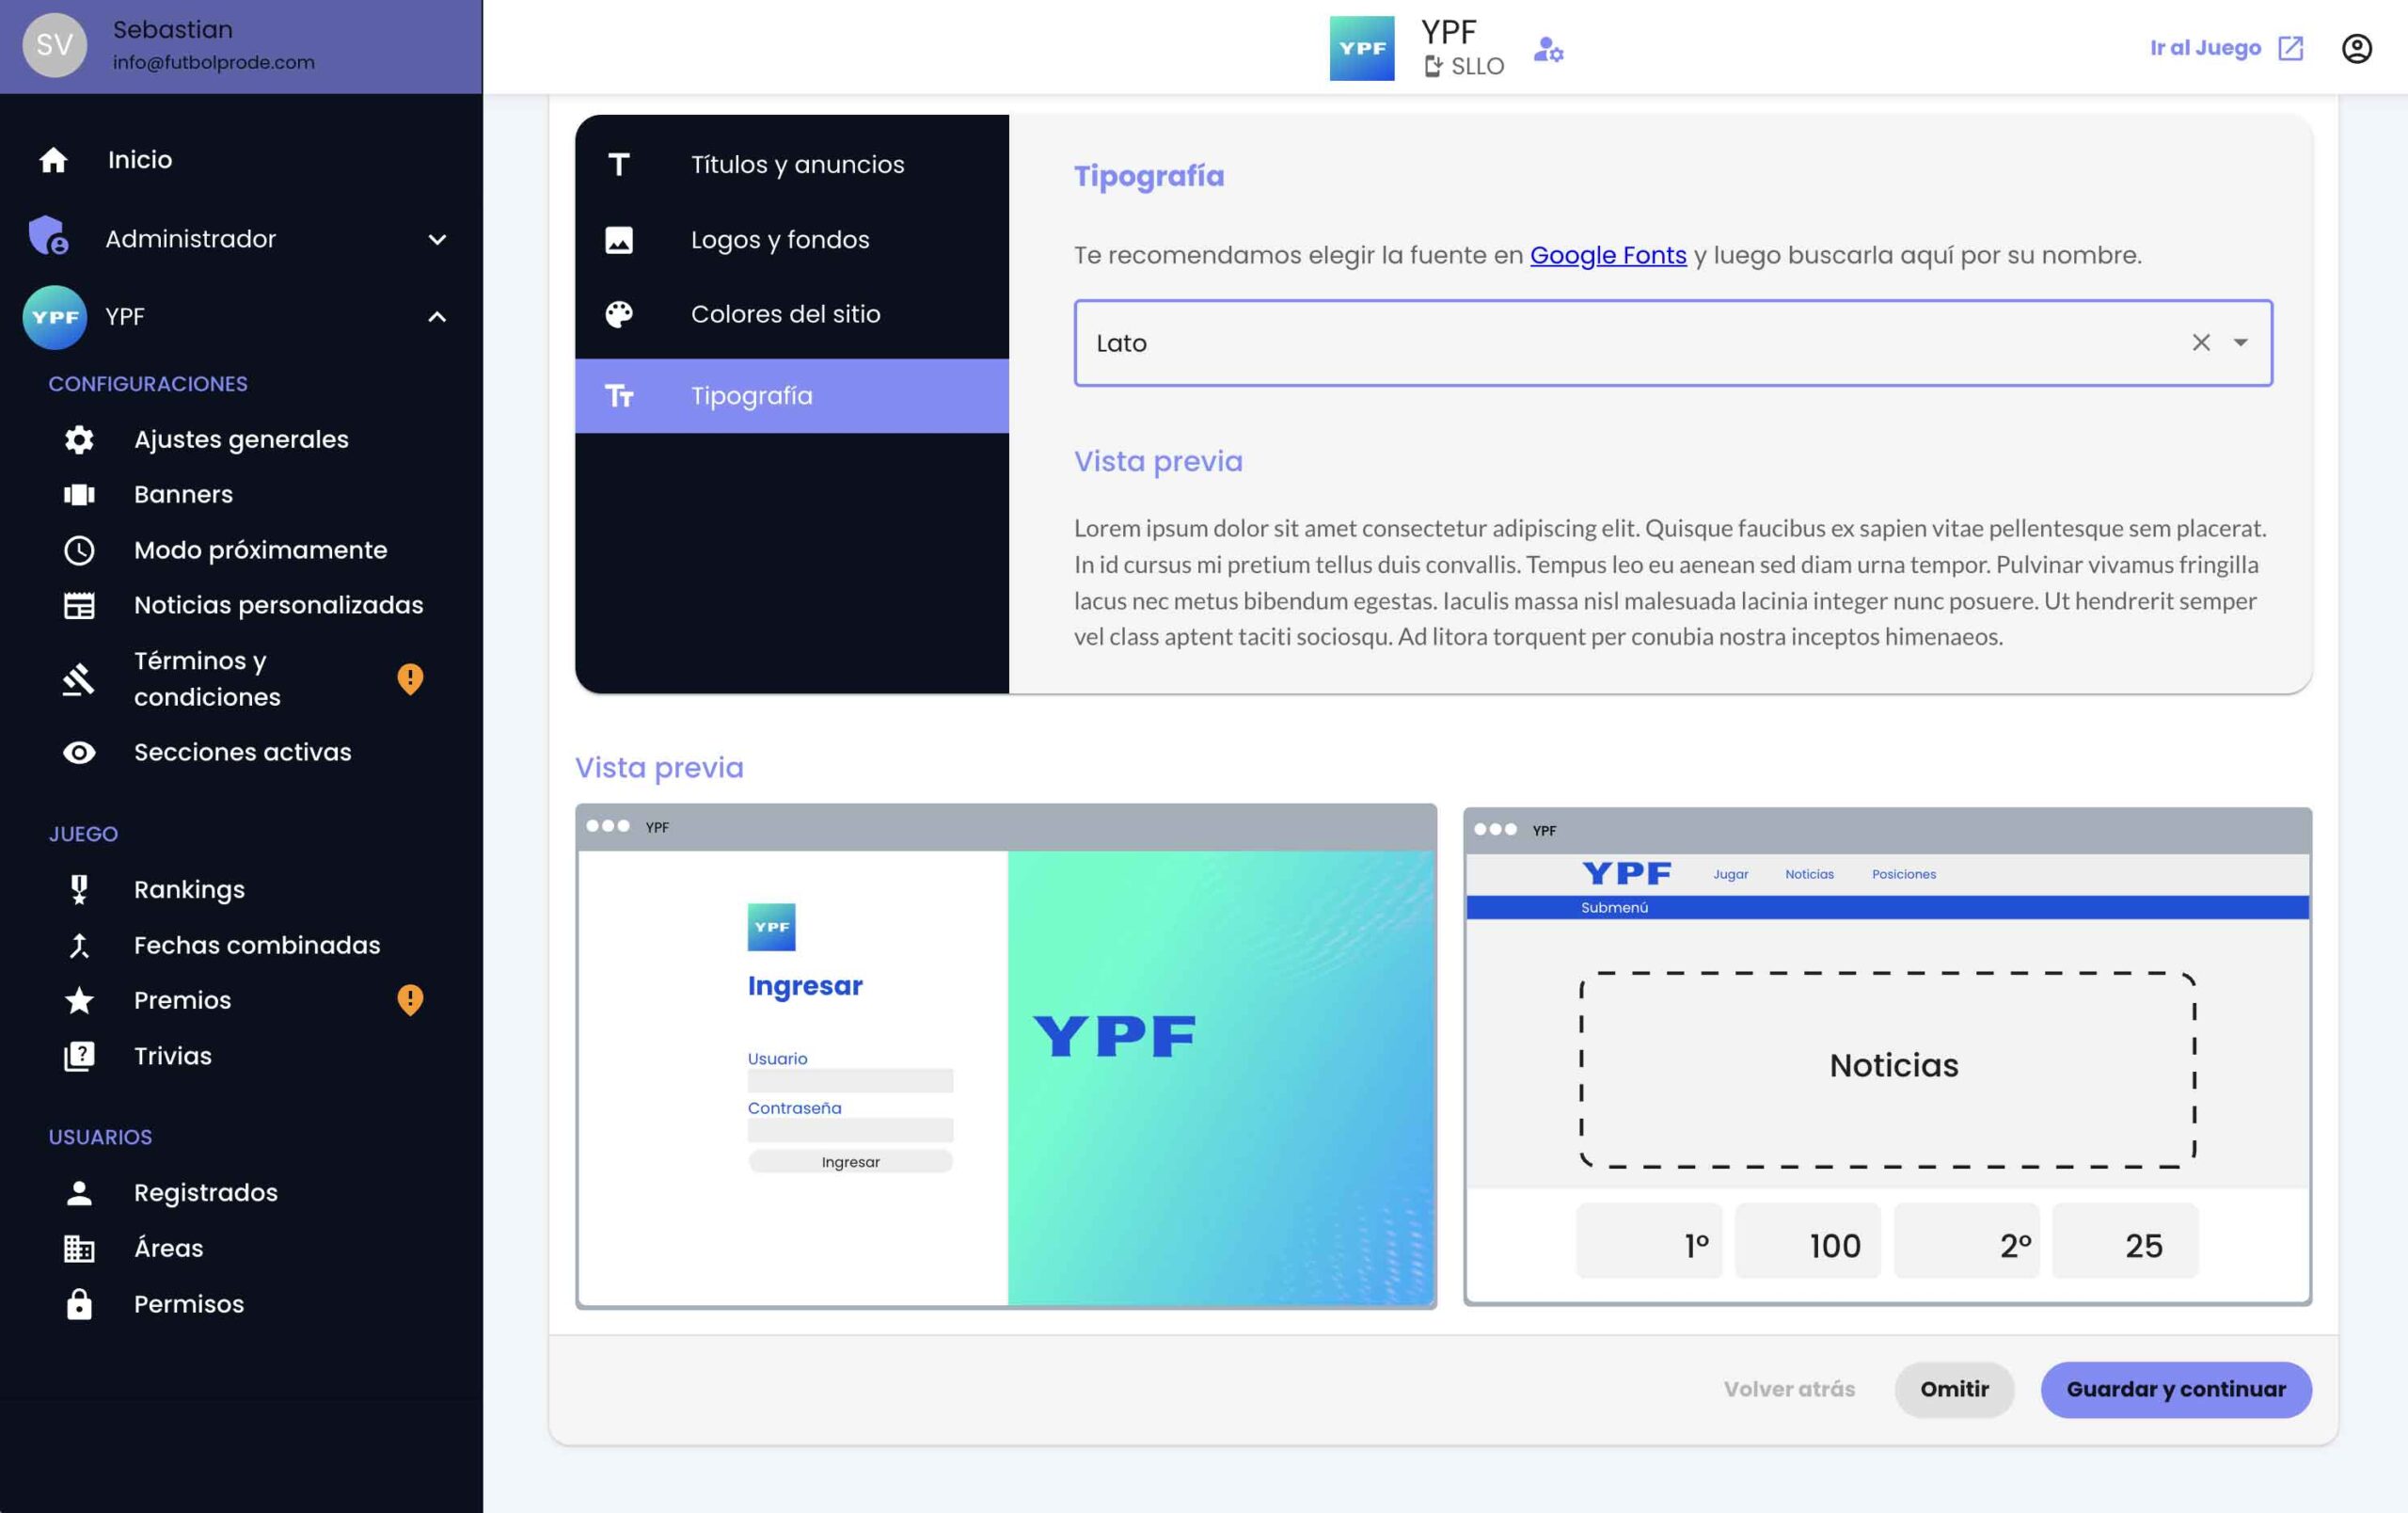Open Títulos y anuncios tab

click(797, 164)
